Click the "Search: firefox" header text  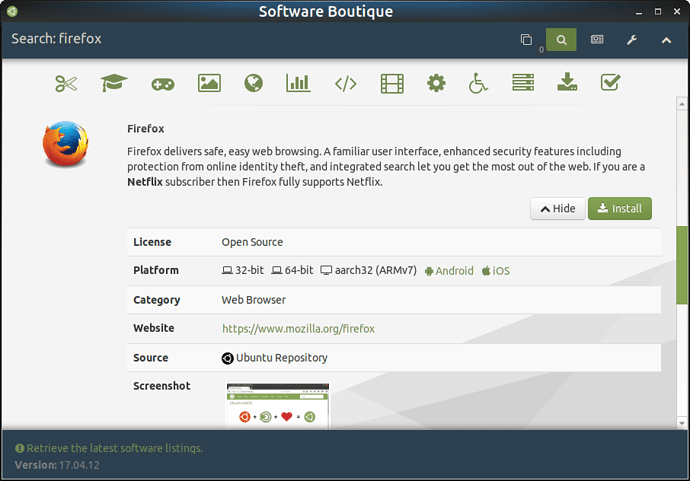(56, 39)
